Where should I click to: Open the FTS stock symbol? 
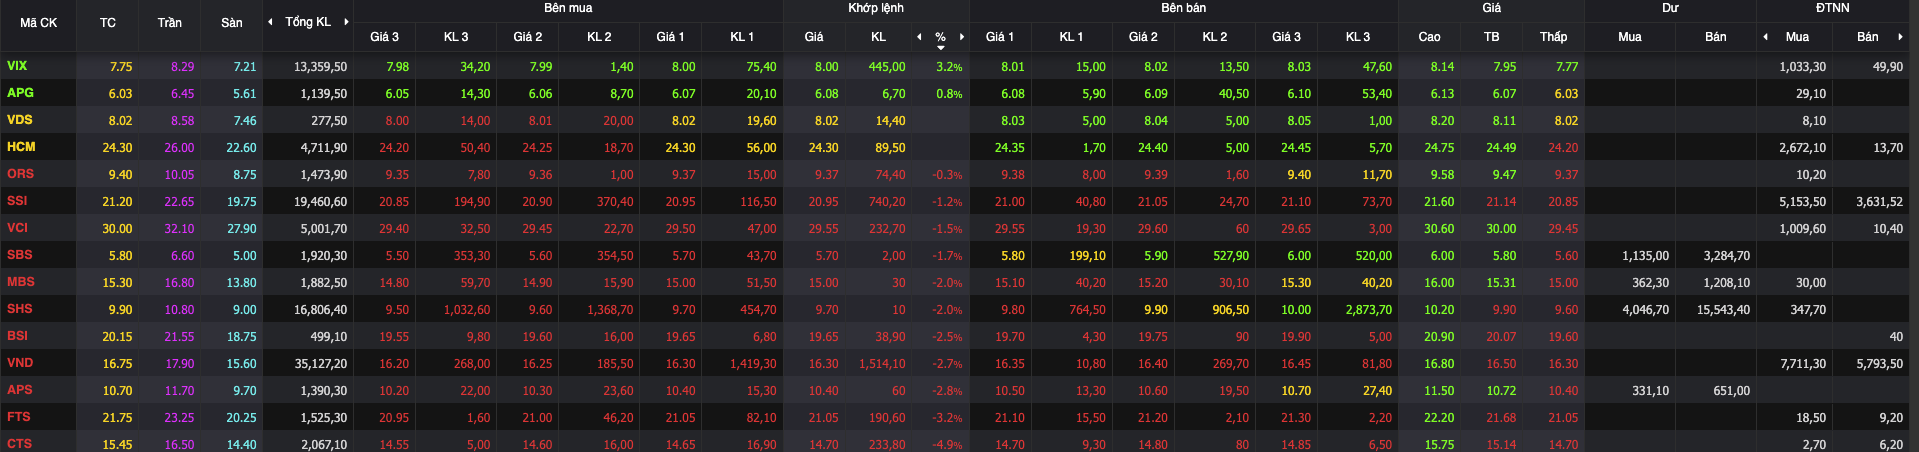(18, 417)
